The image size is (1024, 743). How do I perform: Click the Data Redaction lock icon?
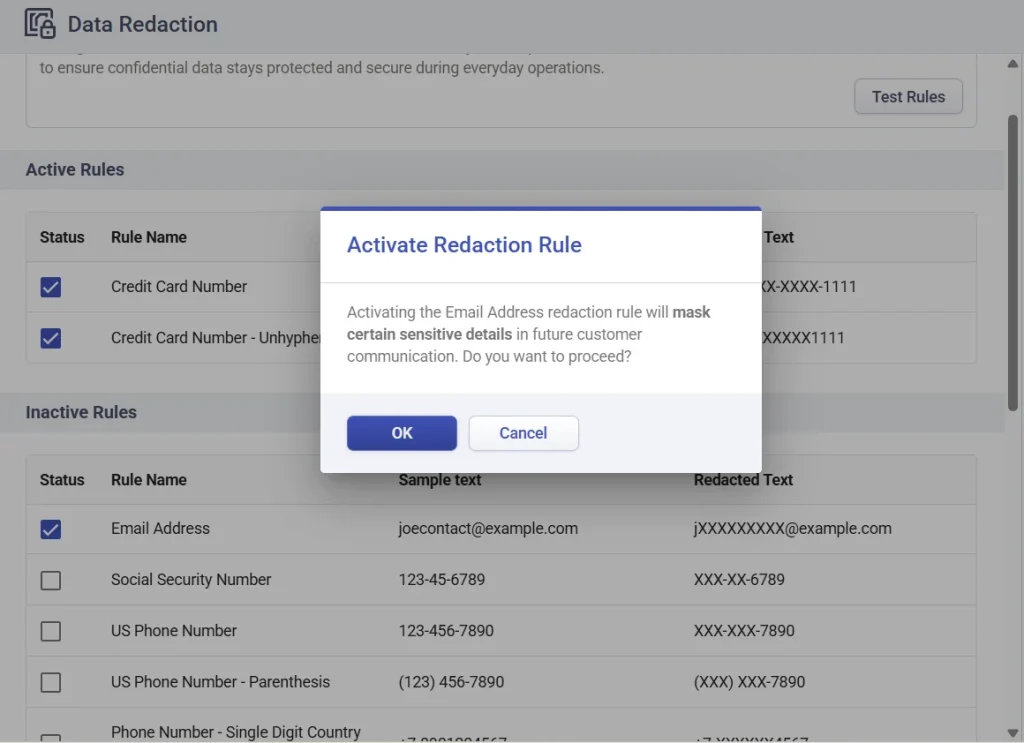point(40,23)
